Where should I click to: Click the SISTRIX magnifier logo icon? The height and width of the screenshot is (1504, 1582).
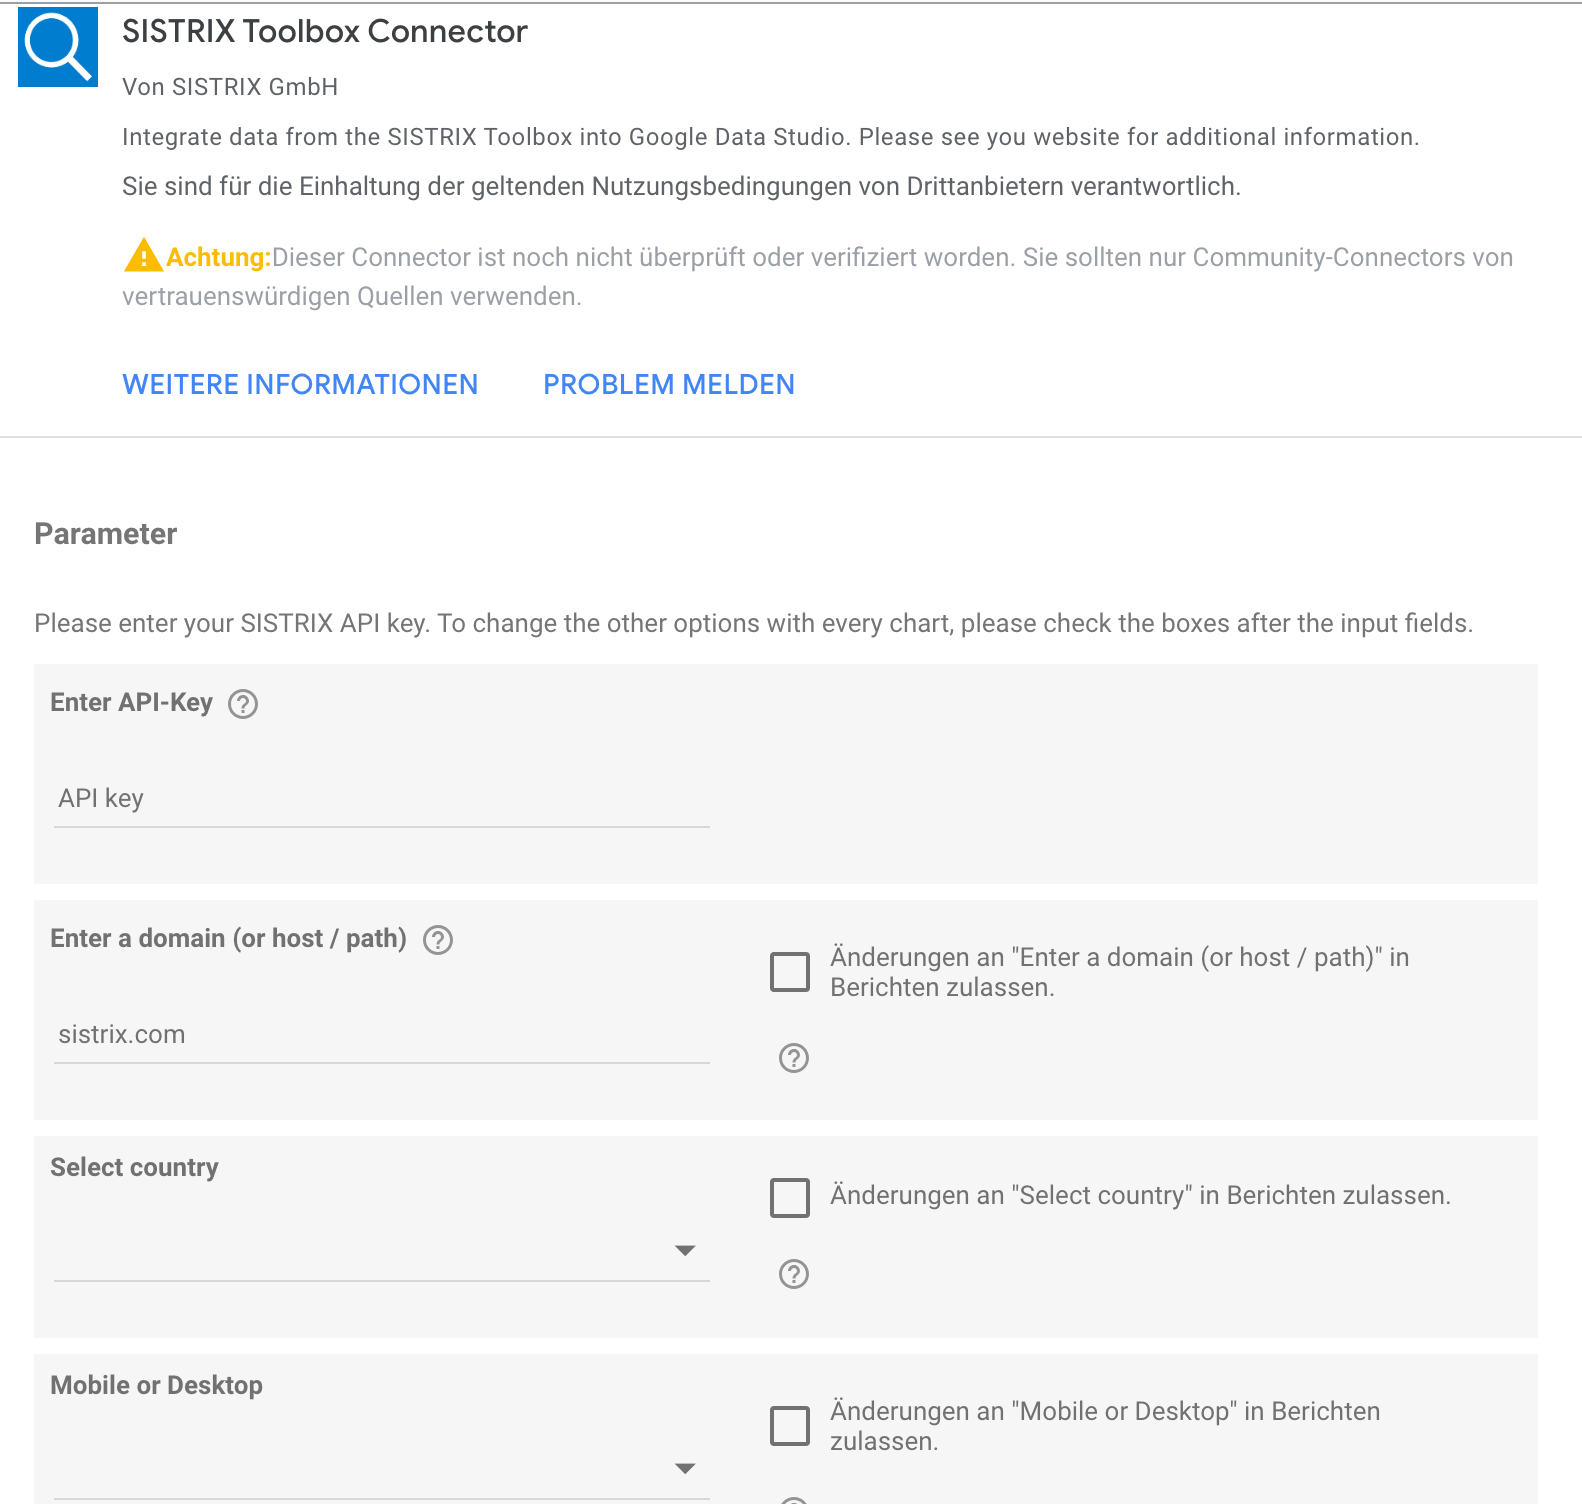pos(58,47)
